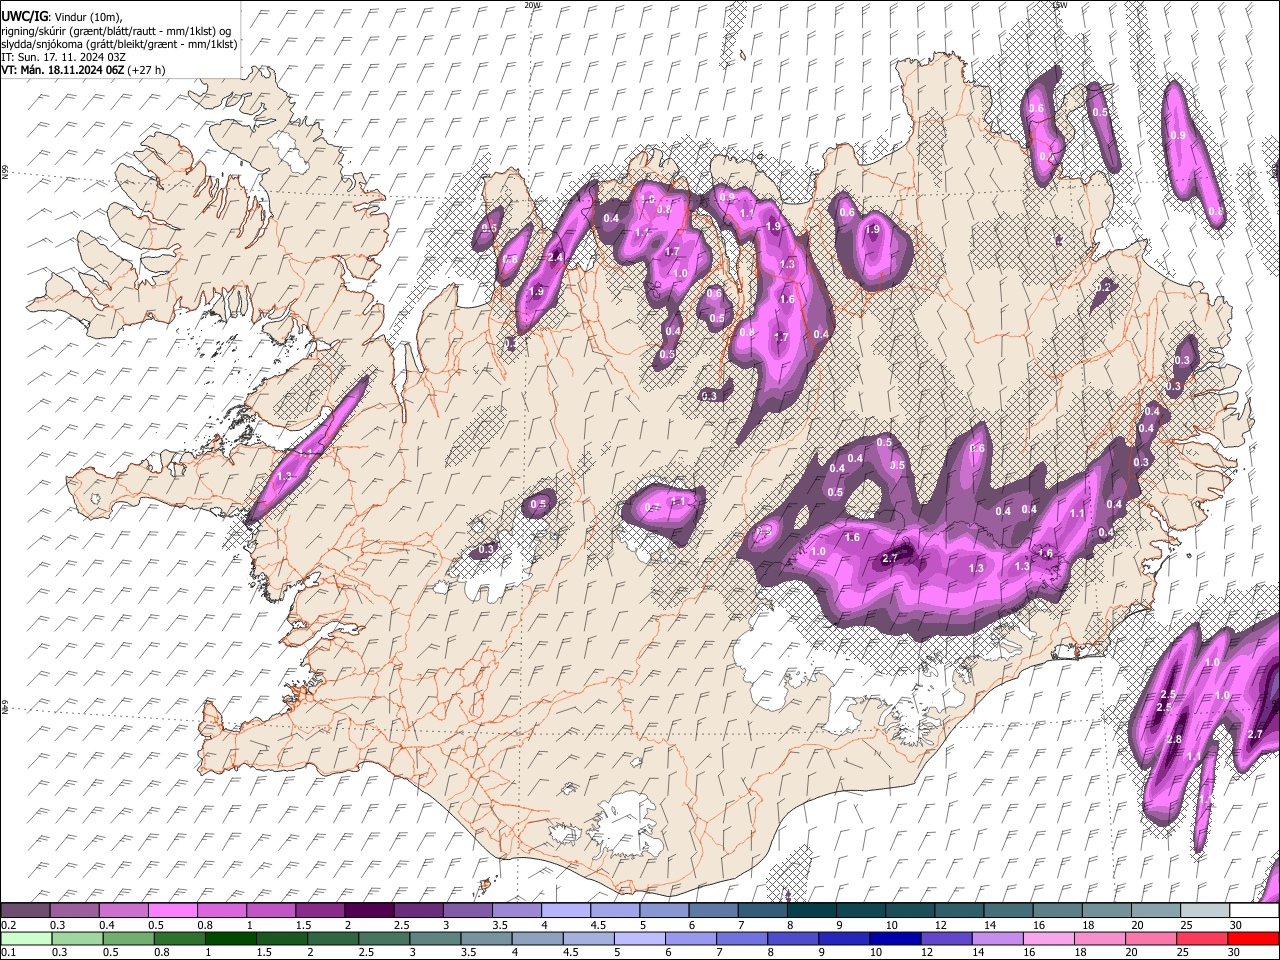Select the darkest purple 2 snow scale swatch

[369, 911]
